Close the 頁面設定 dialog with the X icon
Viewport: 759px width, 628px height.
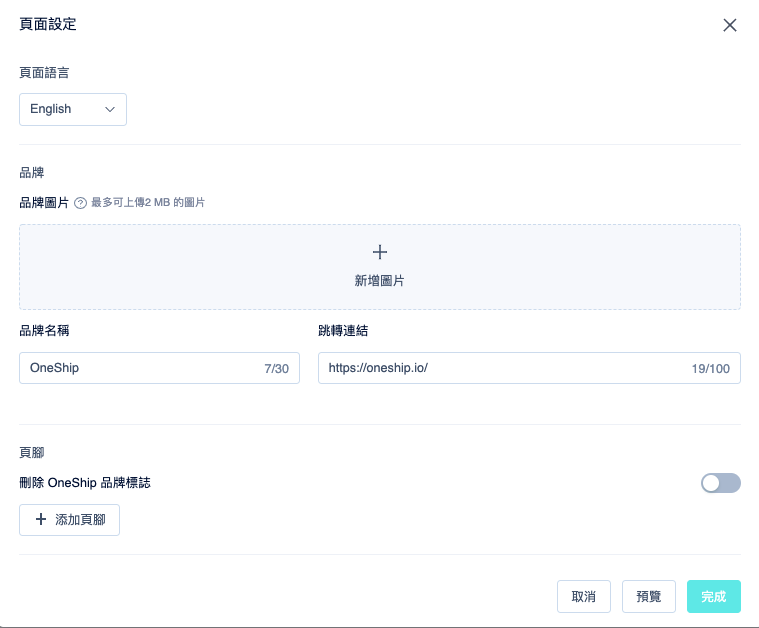[729, 25]
